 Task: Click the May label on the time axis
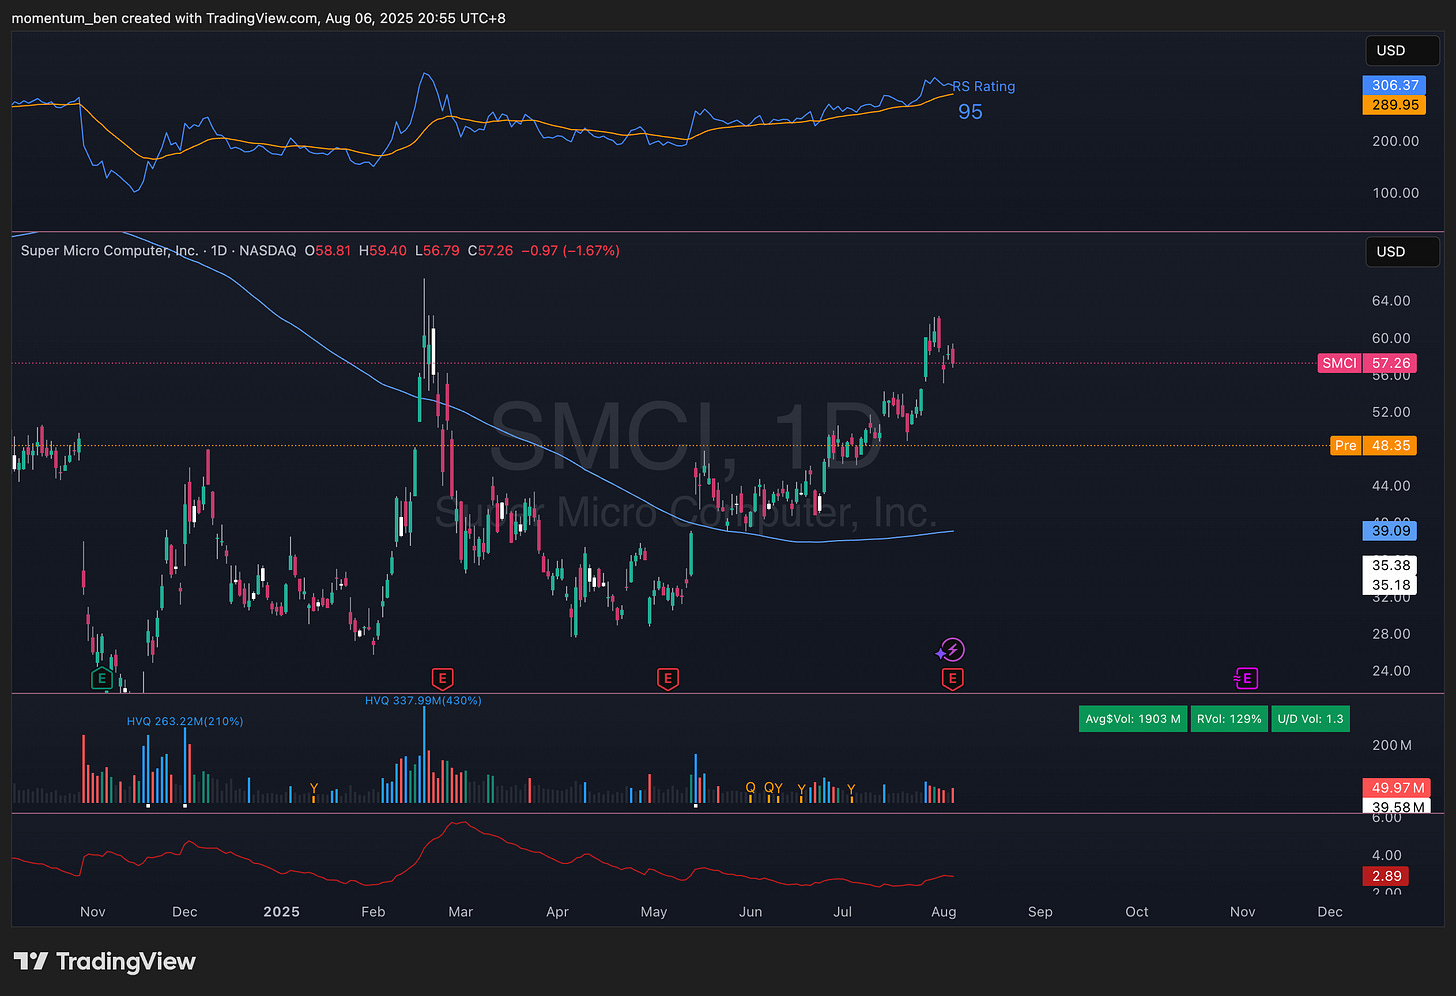point(654,911)
